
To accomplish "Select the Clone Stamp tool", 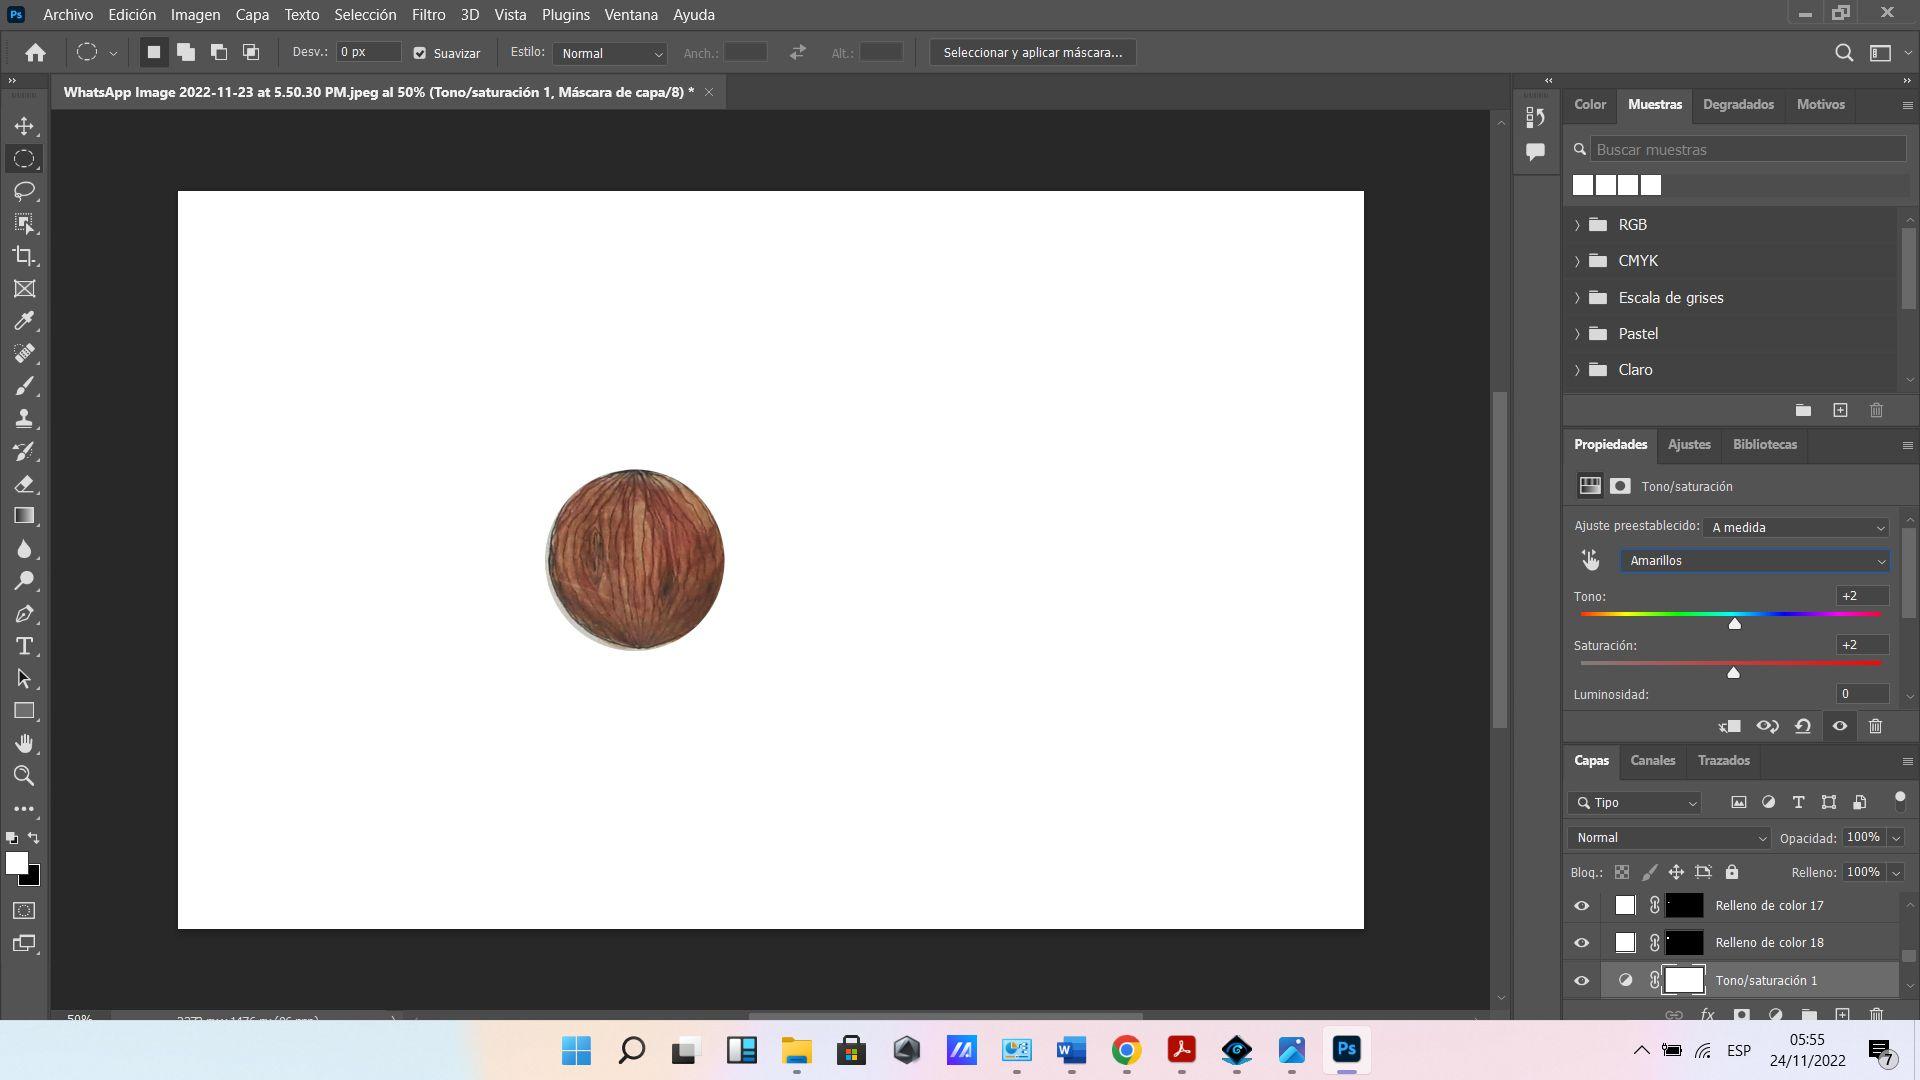I will 24,418.
